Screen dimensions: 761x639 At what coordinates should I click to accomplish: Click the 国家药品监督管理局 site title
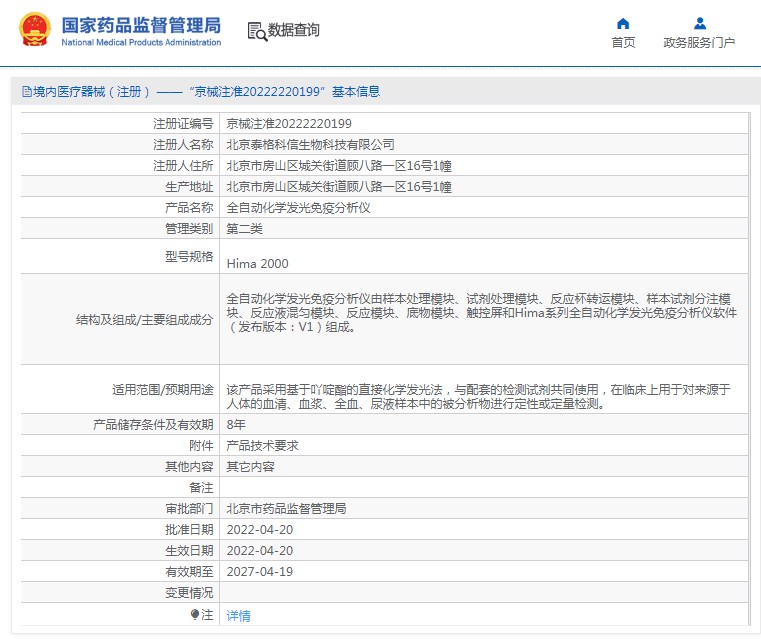(141, 25)
